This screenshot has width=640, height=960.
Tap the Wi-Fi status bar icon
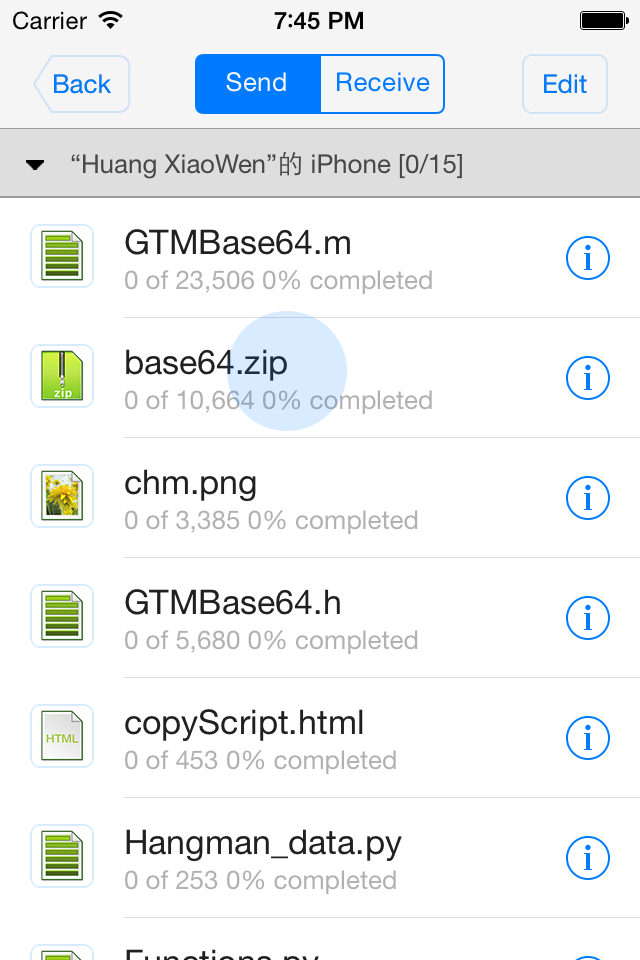[x=111, y=20]
